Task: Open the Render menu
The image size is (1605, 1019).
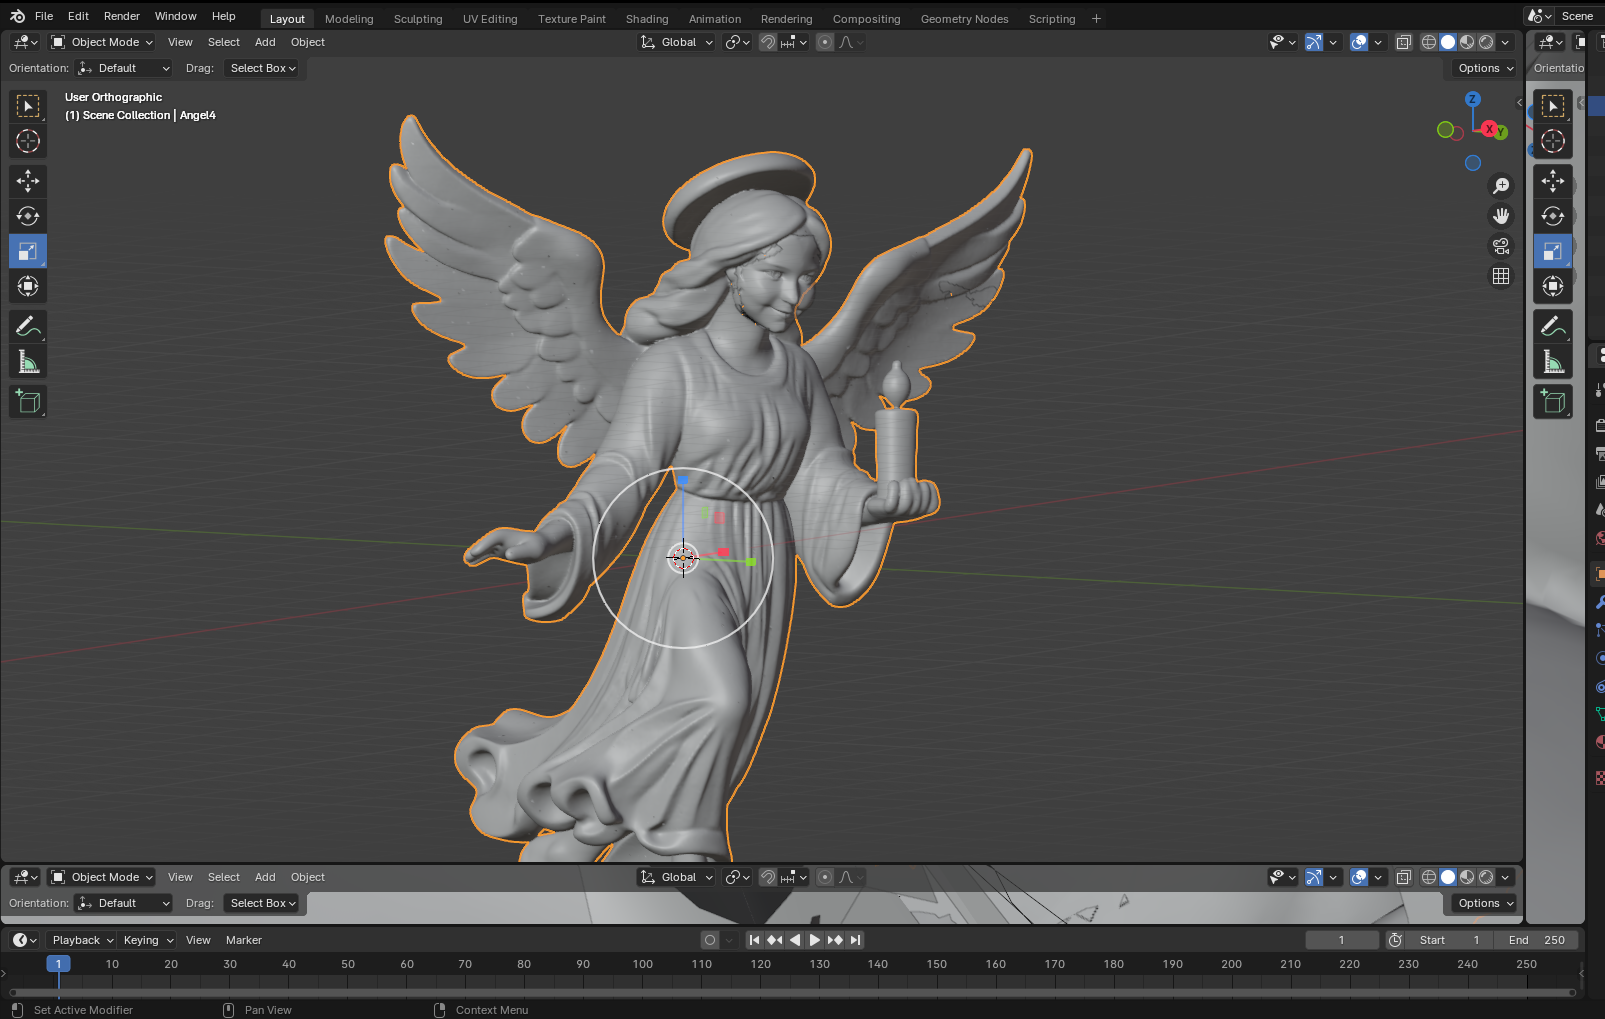Action: click(x=122, y=16)
